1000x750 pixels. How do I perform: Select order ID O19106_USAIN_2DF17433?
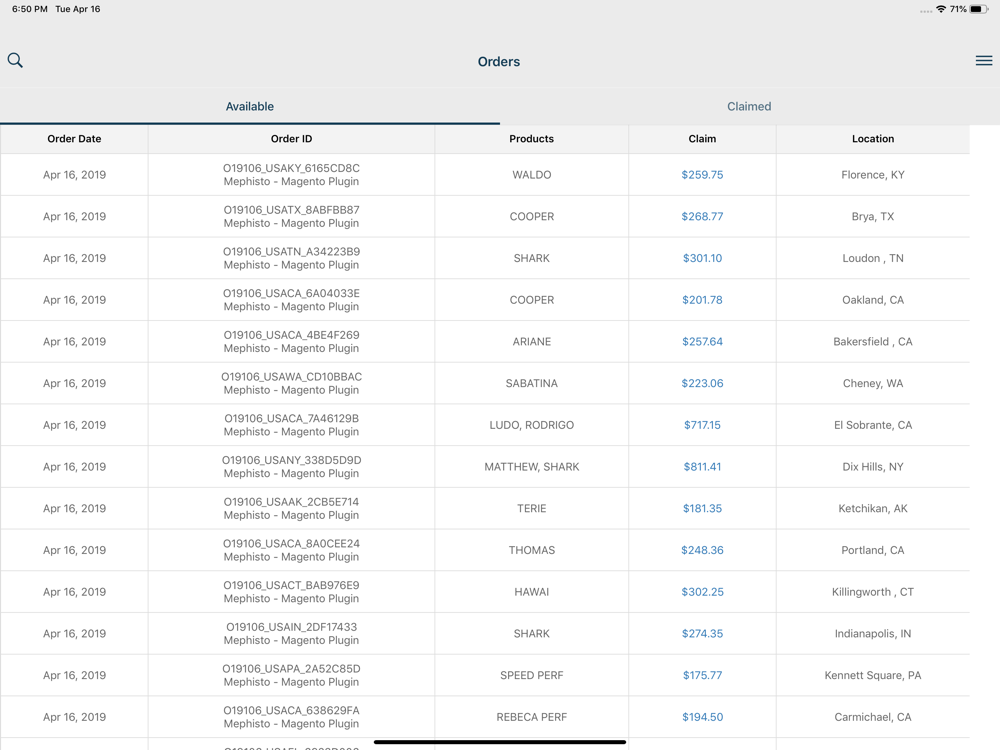coord(291,628)
